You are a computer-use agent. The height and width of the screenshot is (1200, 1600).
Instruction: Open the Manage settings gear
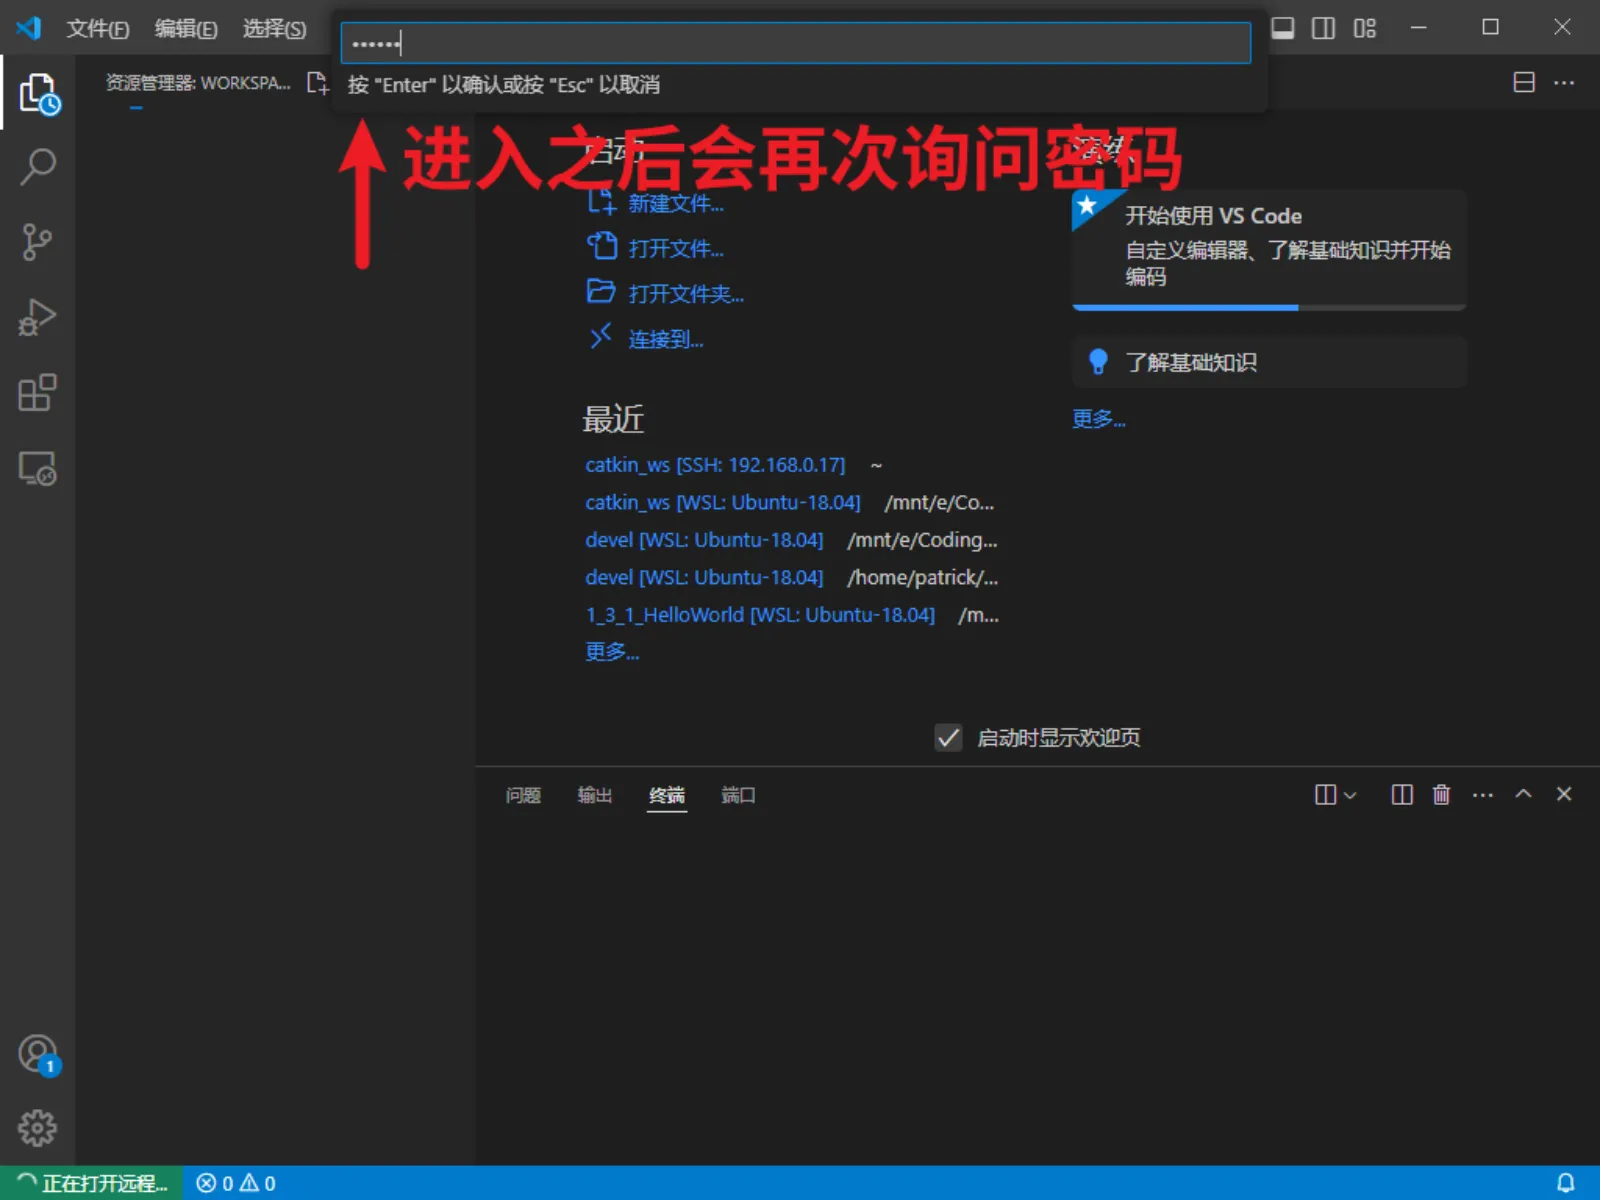(x=38, y=1128)
